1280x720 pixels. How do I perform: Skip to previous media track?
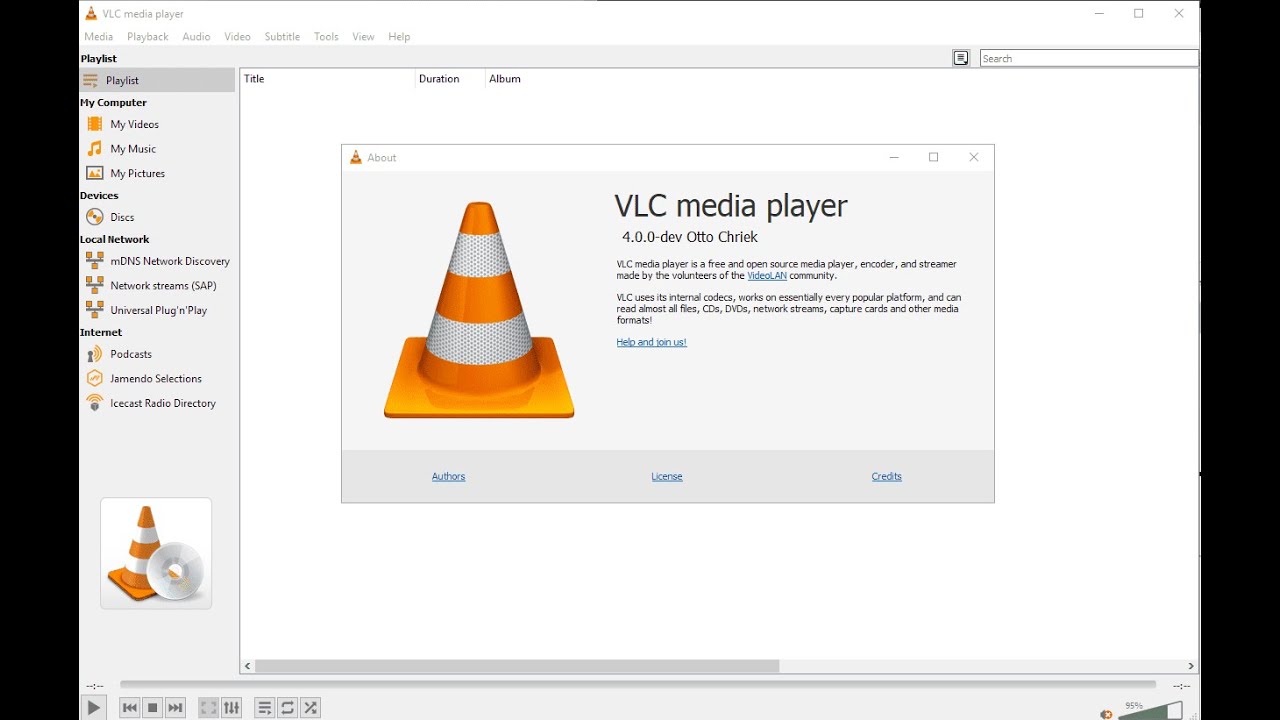click(129, 708)
